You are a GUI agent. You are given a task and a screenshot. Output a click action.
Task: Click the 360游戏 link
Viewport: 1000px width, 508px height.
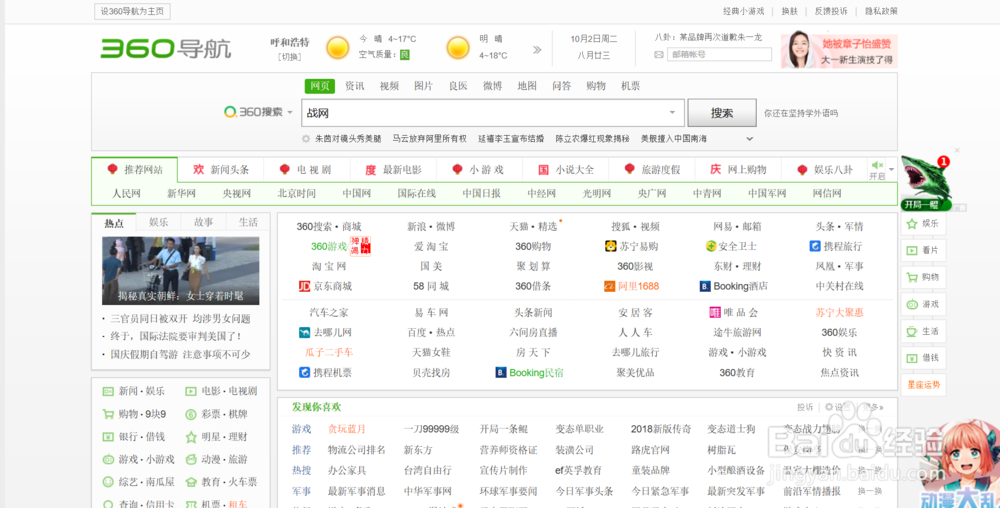click(329, 246)
